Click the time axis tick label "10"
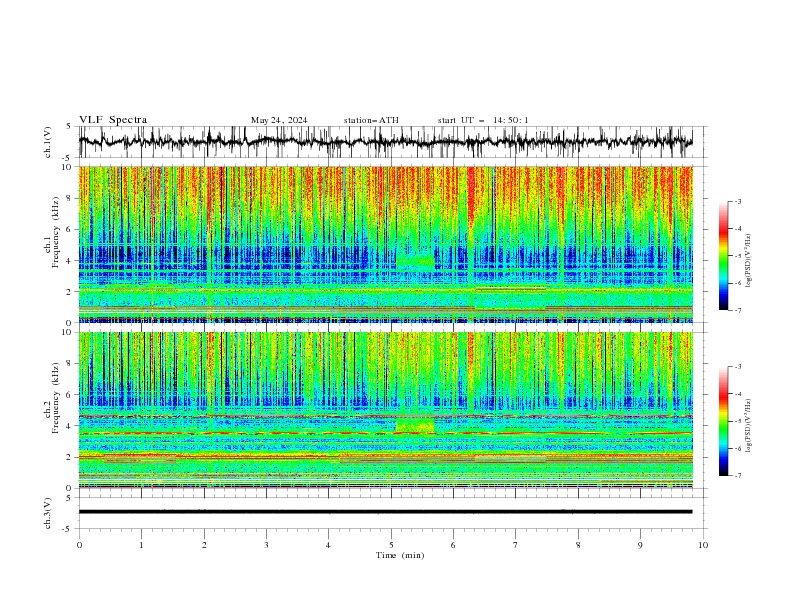The image size is (792, 612). coord(703,545)
